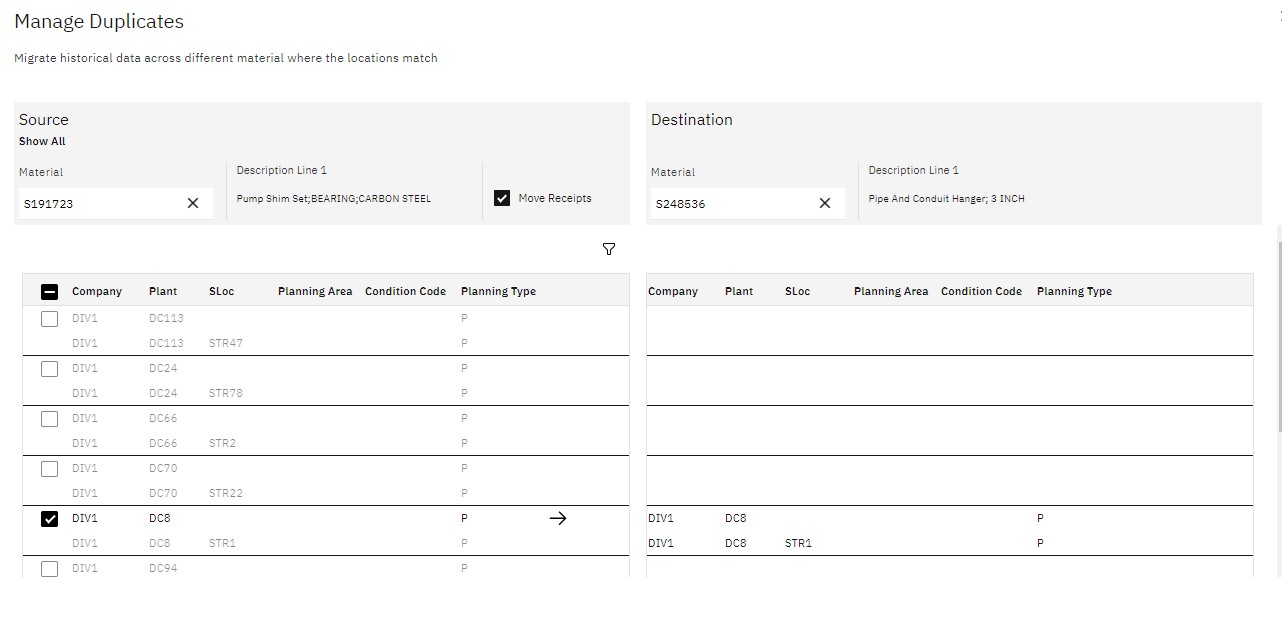Check the DC66 row checkbox
The width and height of the screenshot is (1282, 625).
(x=49, y=418)
